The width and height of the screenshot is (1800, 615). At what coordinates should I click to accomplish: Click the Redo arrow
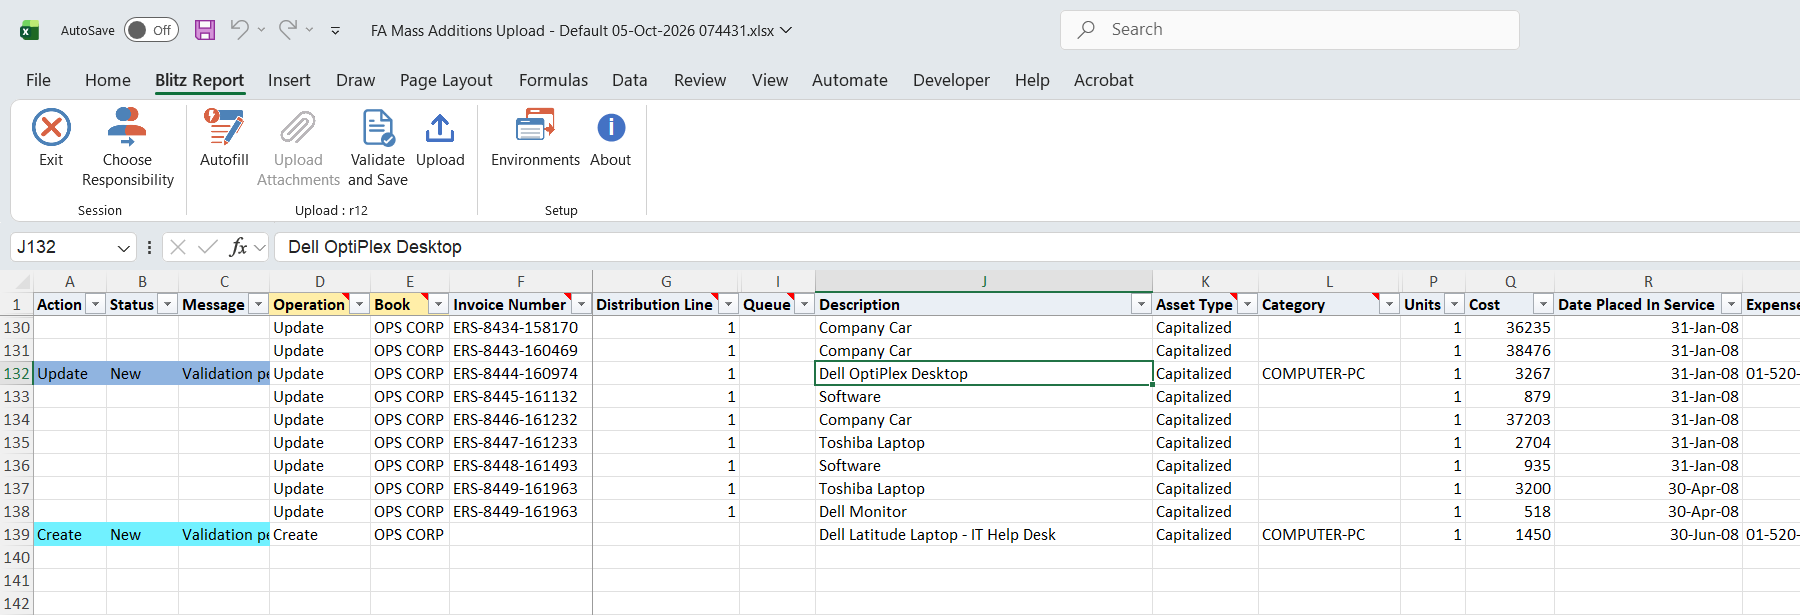pyautogui.click(x=287, y=30)
